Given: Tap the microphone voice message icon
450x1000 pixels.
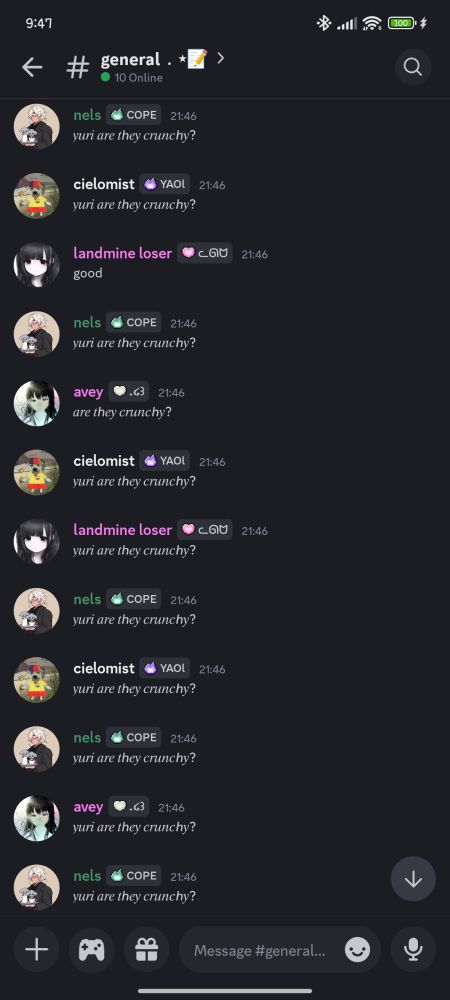Looking at the screenshot, I should tap(413, 950).
